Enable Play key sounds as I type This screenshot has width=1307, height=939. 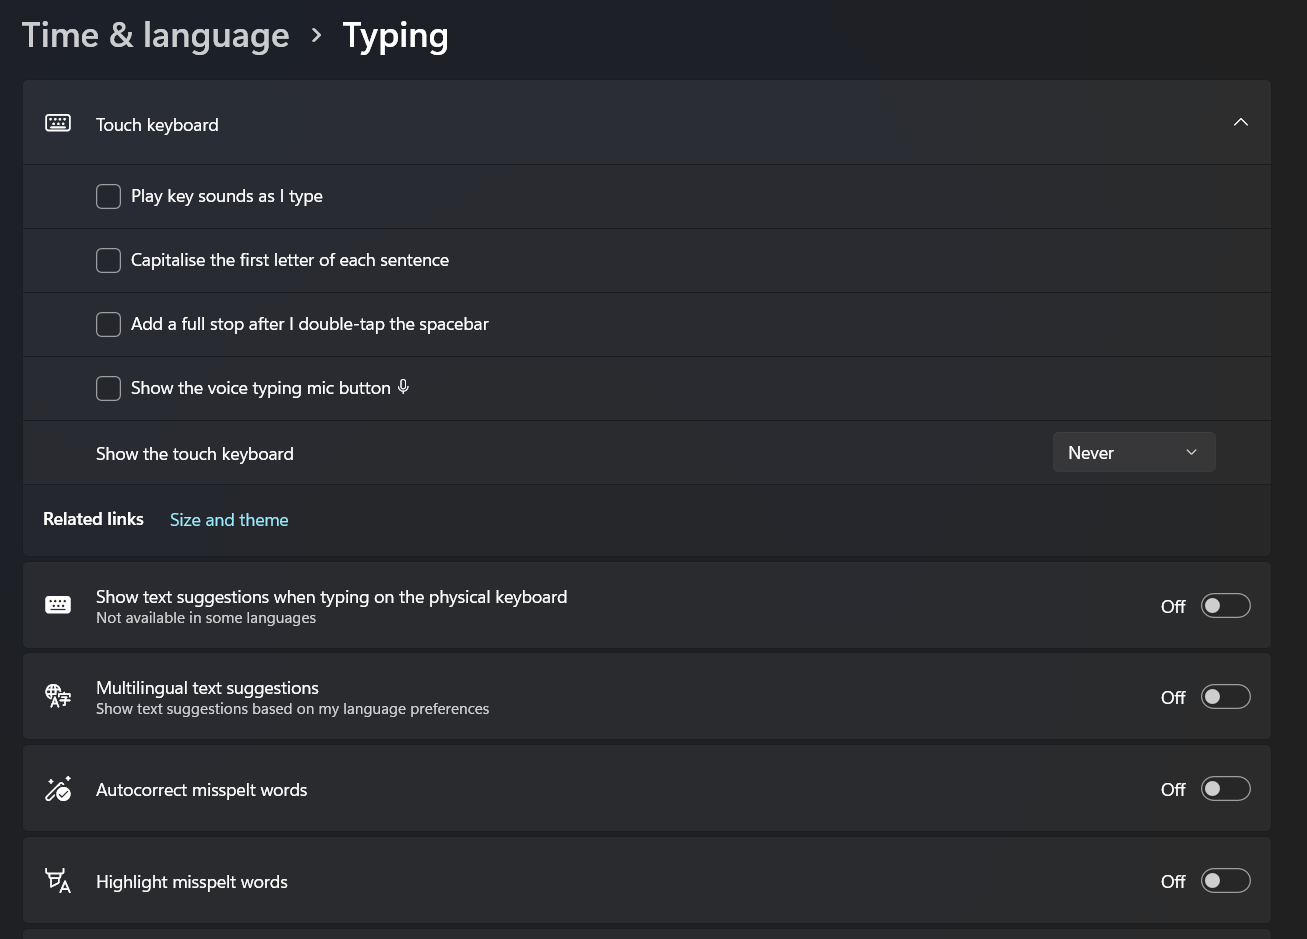108,196
